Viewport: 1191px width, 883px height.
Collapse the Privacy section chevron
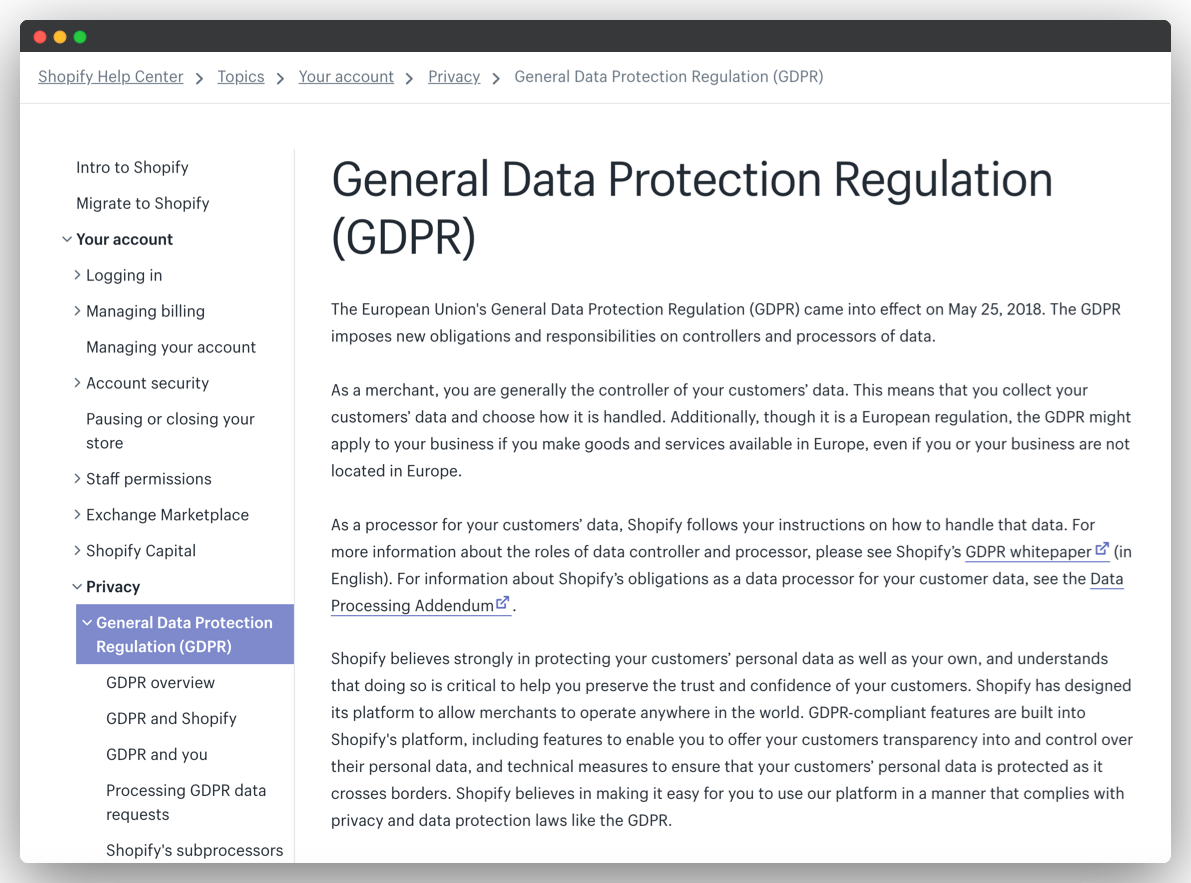pyautogui.click(x=77, y=587)
